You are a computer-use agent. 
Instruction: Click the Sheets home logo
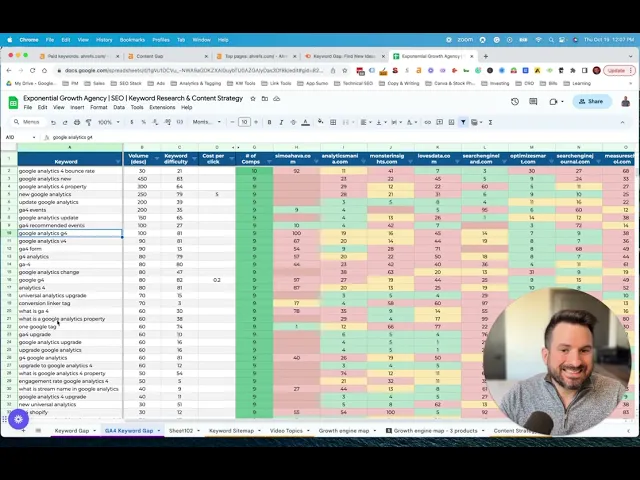(13, 103)
